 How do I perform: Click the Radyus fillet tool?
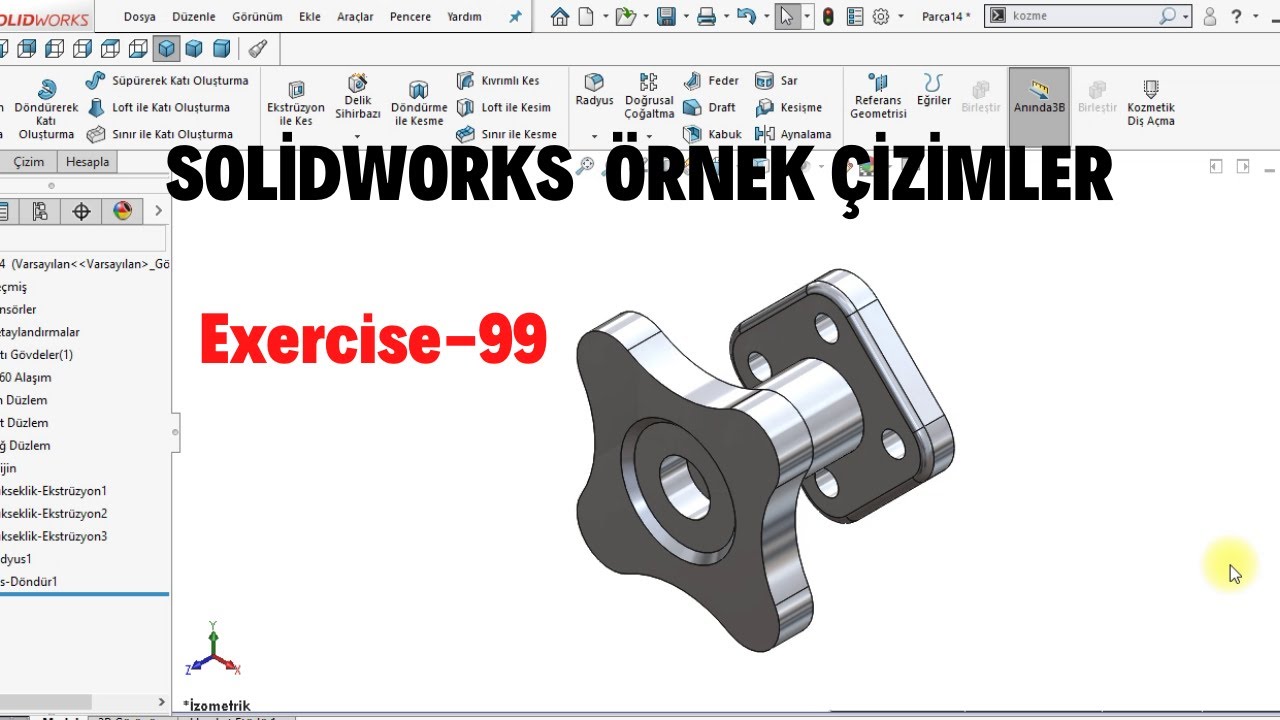pyautogui.click(x=594, y=90)
